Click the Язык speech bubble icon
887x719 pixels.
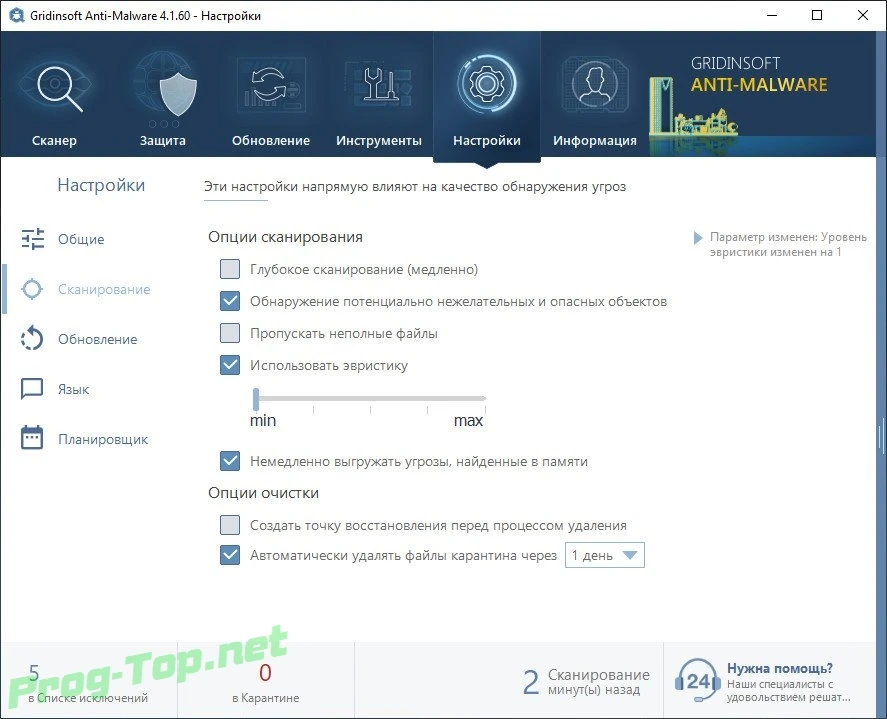[32, 389]
